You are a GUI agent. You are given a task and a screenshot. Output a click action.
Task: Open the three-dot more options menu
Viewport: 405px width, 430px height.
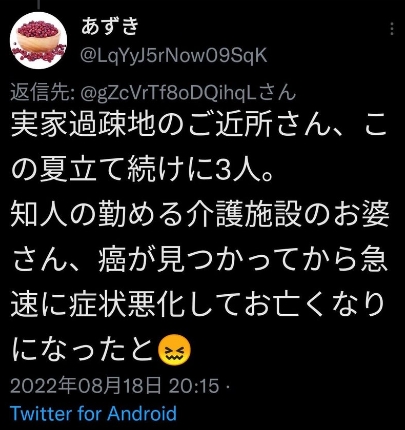(392, 29)
